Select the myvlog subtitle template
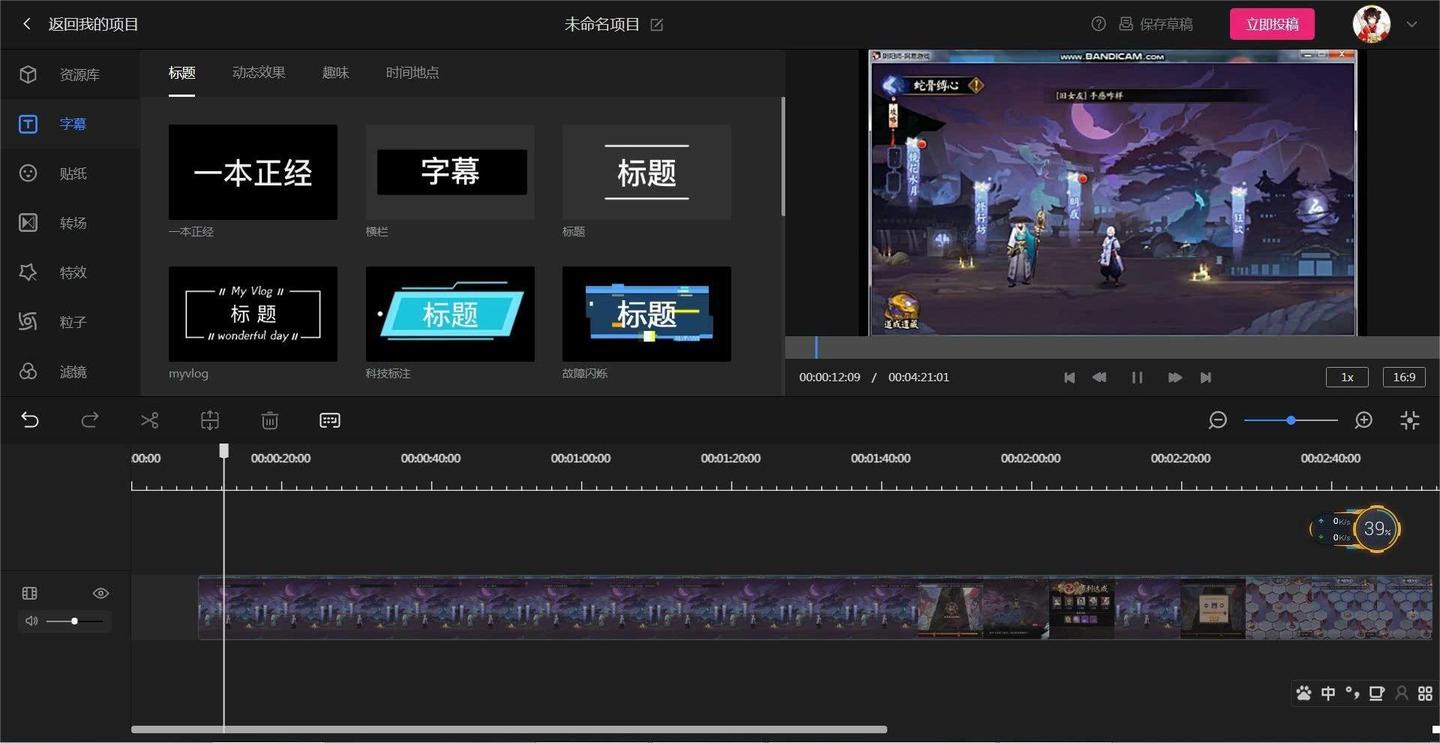The width and height of the screenshot is (1440, 743). tap(253, 314)
